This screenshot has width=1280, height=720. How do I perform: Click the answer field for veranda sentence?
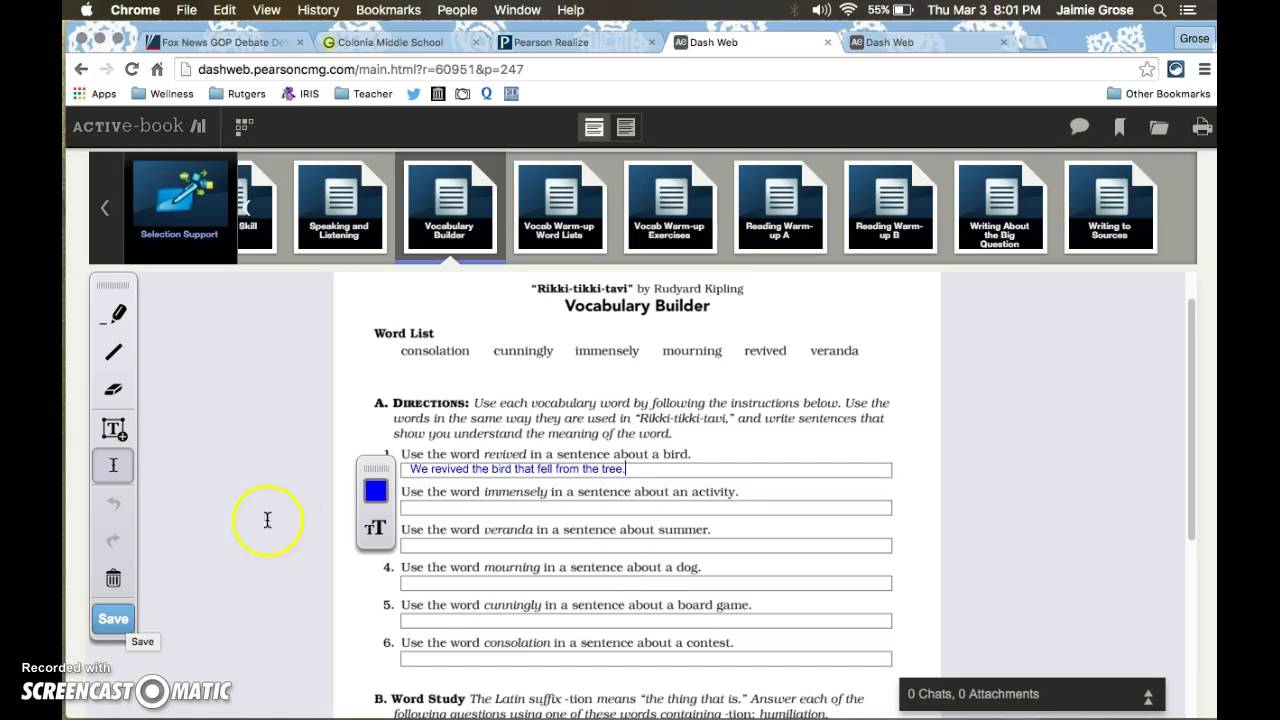pos(646,546)
